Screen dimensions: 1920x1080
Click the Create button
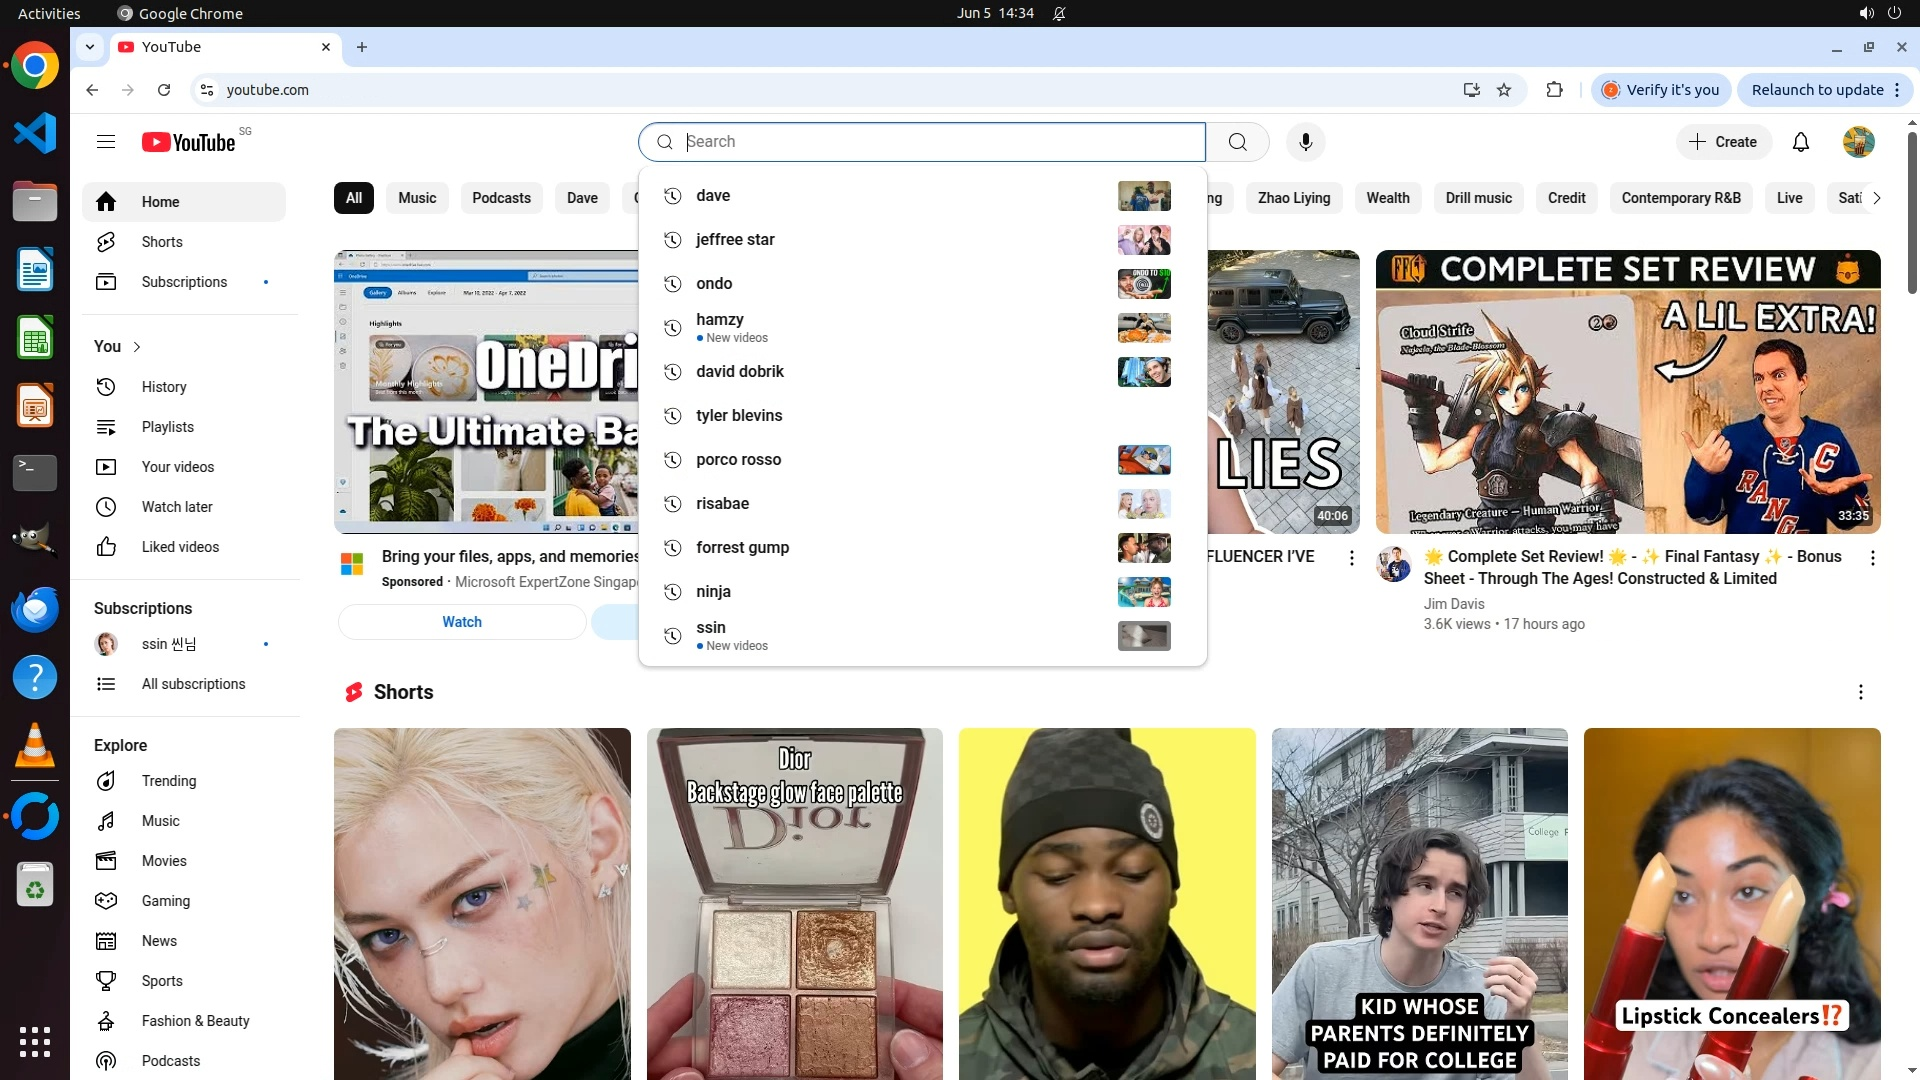click(1723, 142)
